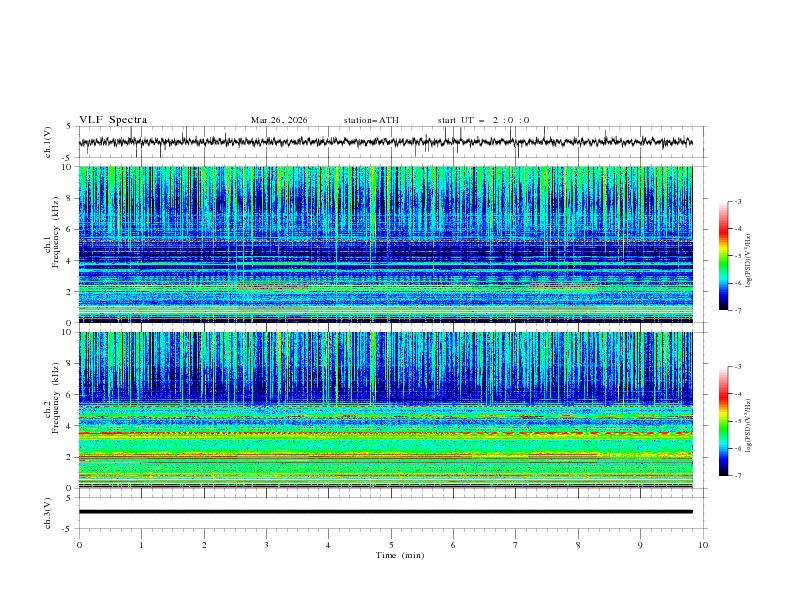Click time axis tick label "0"

79,545
